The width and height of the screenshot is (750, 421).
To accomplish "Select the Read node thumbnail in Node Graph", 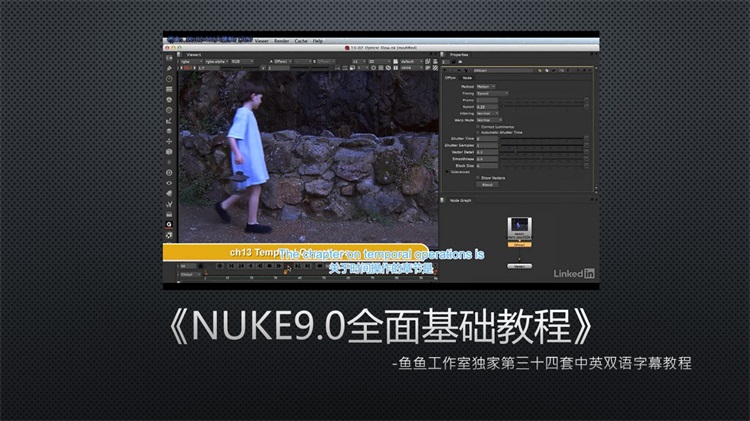I will click(x=519, y=229).
